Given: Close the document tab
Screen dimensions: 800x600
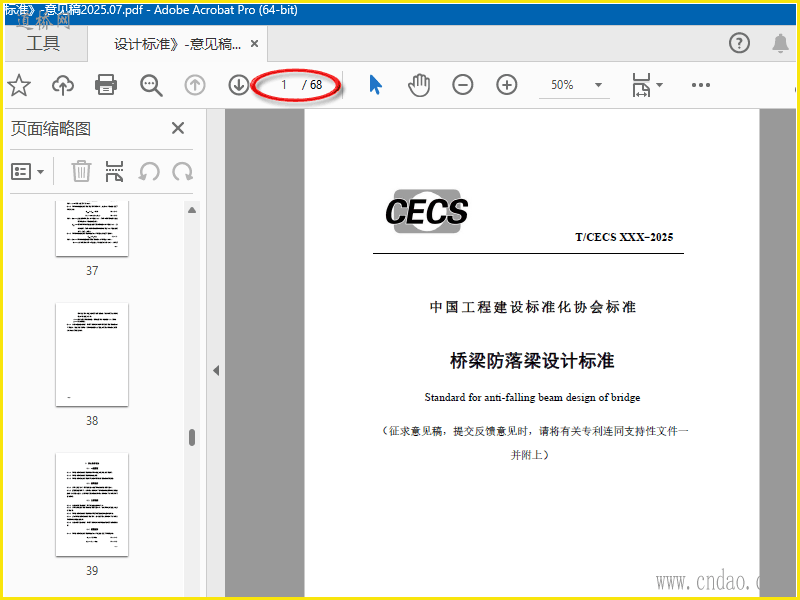Looking at the screenshot, I should click(254, 44).
